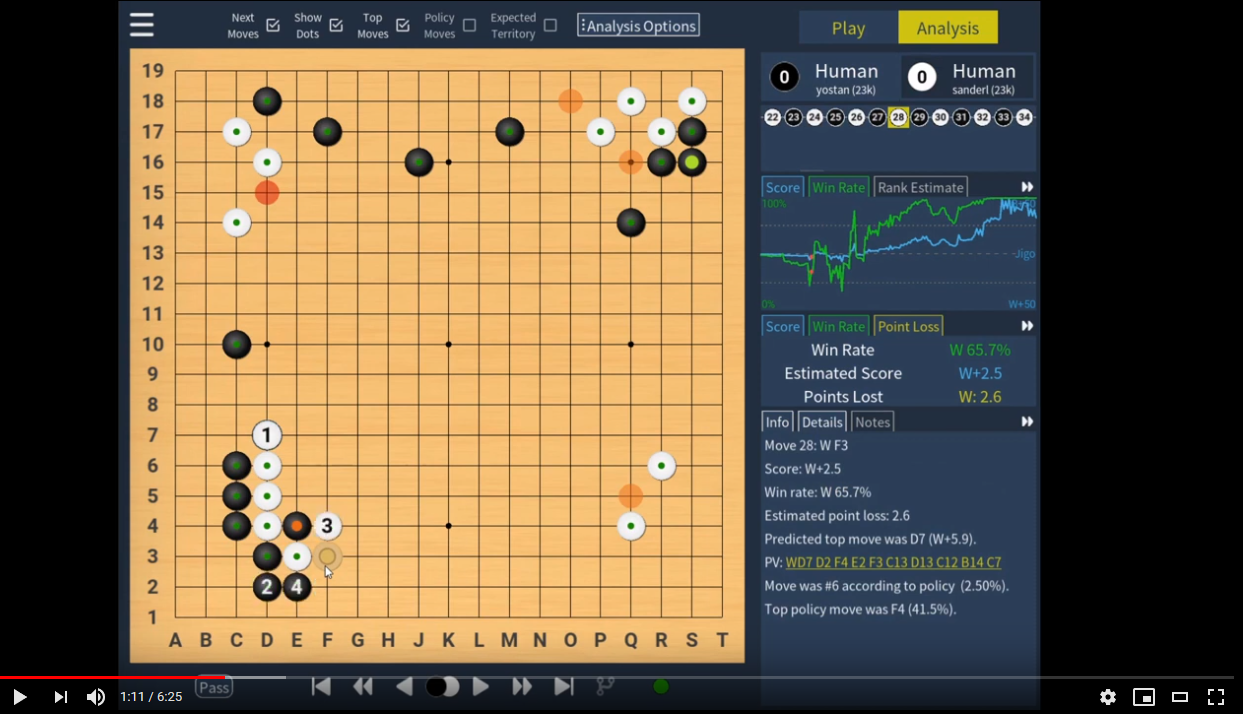Step back one move

click(x=404, y=686)
